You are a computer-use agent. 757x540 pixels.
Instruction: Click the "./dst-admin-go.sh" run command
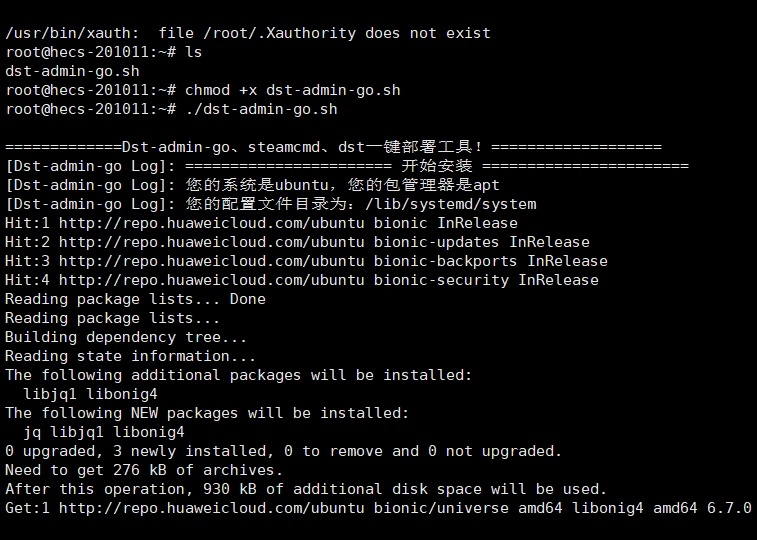261,109
